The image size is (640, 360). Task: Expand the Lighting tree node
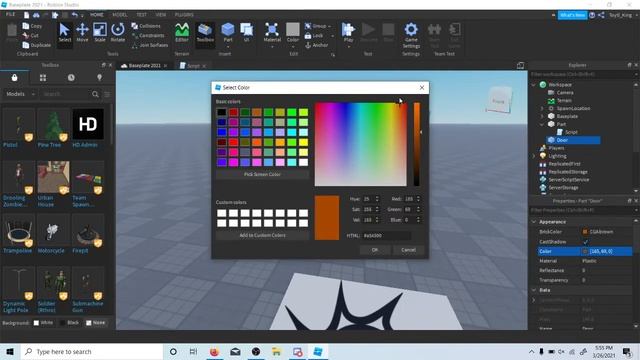tap(533, 156)
